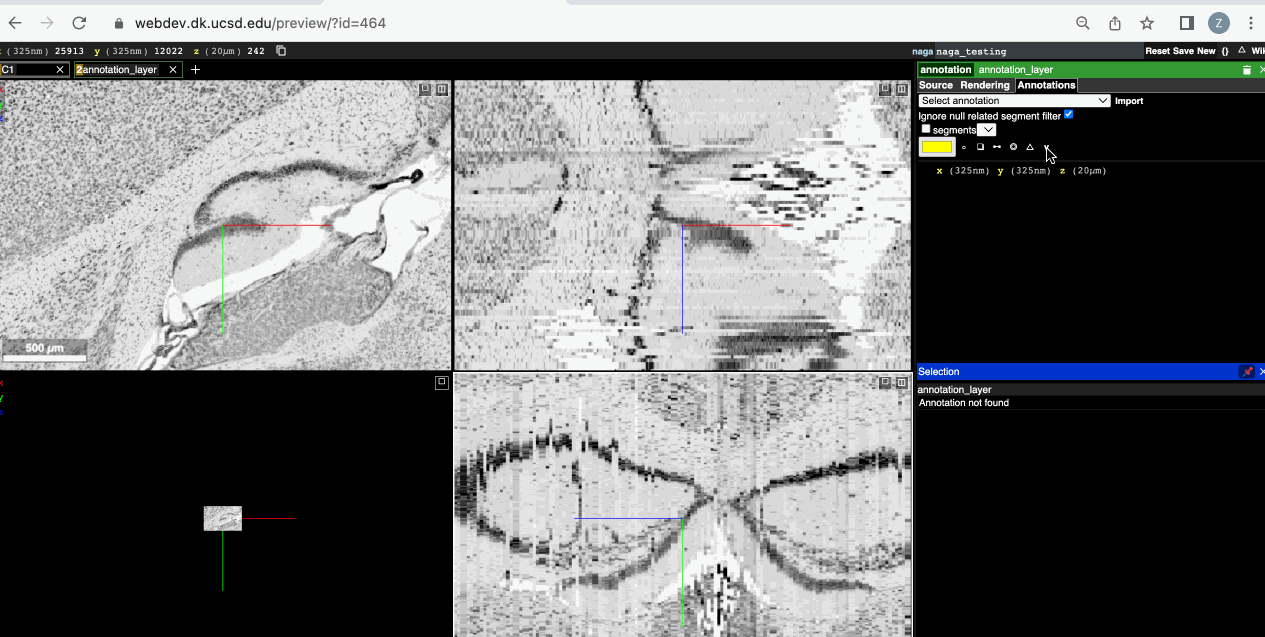Maximize the 3D view panel
Viewport: 1265px width, 637px height.
point(441,382)
